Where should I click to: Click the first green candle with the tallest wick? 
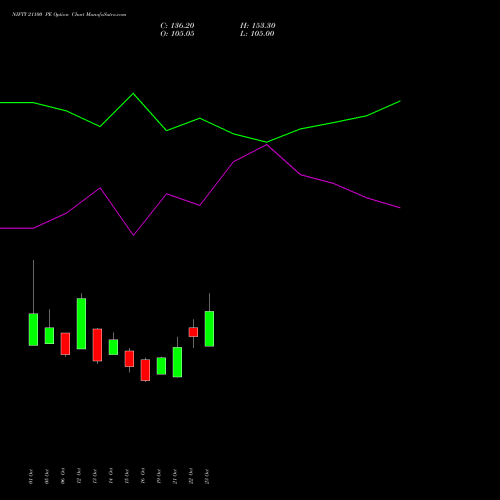[33, 329]
